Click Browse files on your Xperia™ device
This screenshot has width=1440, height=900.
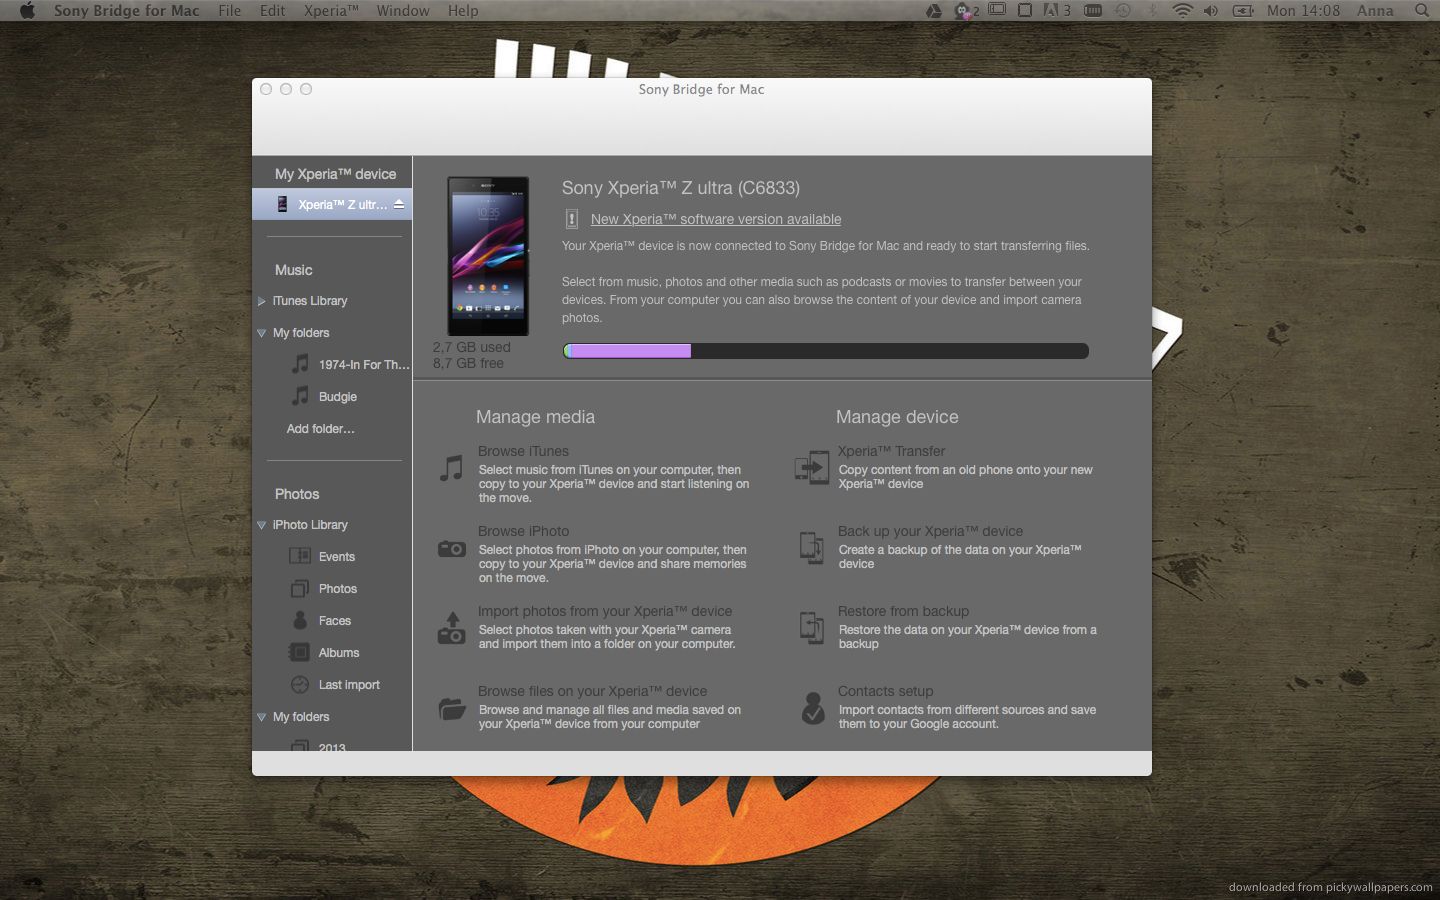592,691
